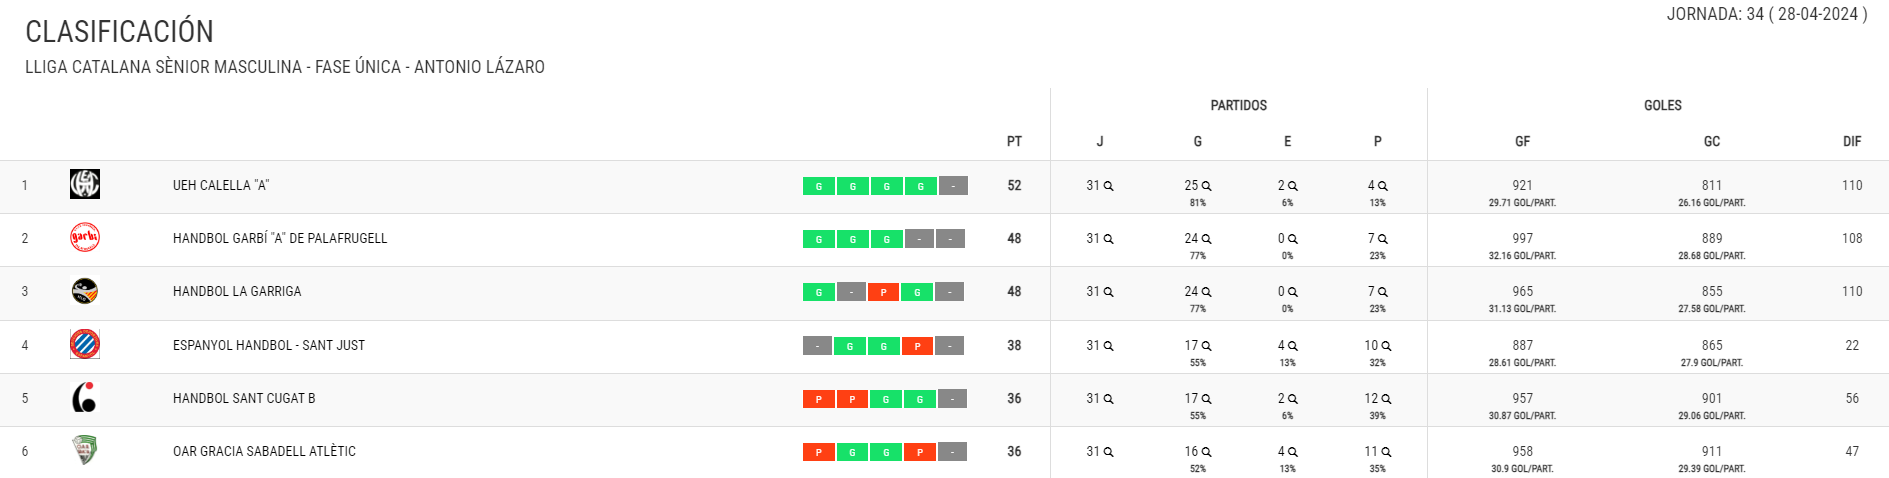
Task: Click the Handbol Sant Cugat B logo
Action: click(x=85, y=398)
